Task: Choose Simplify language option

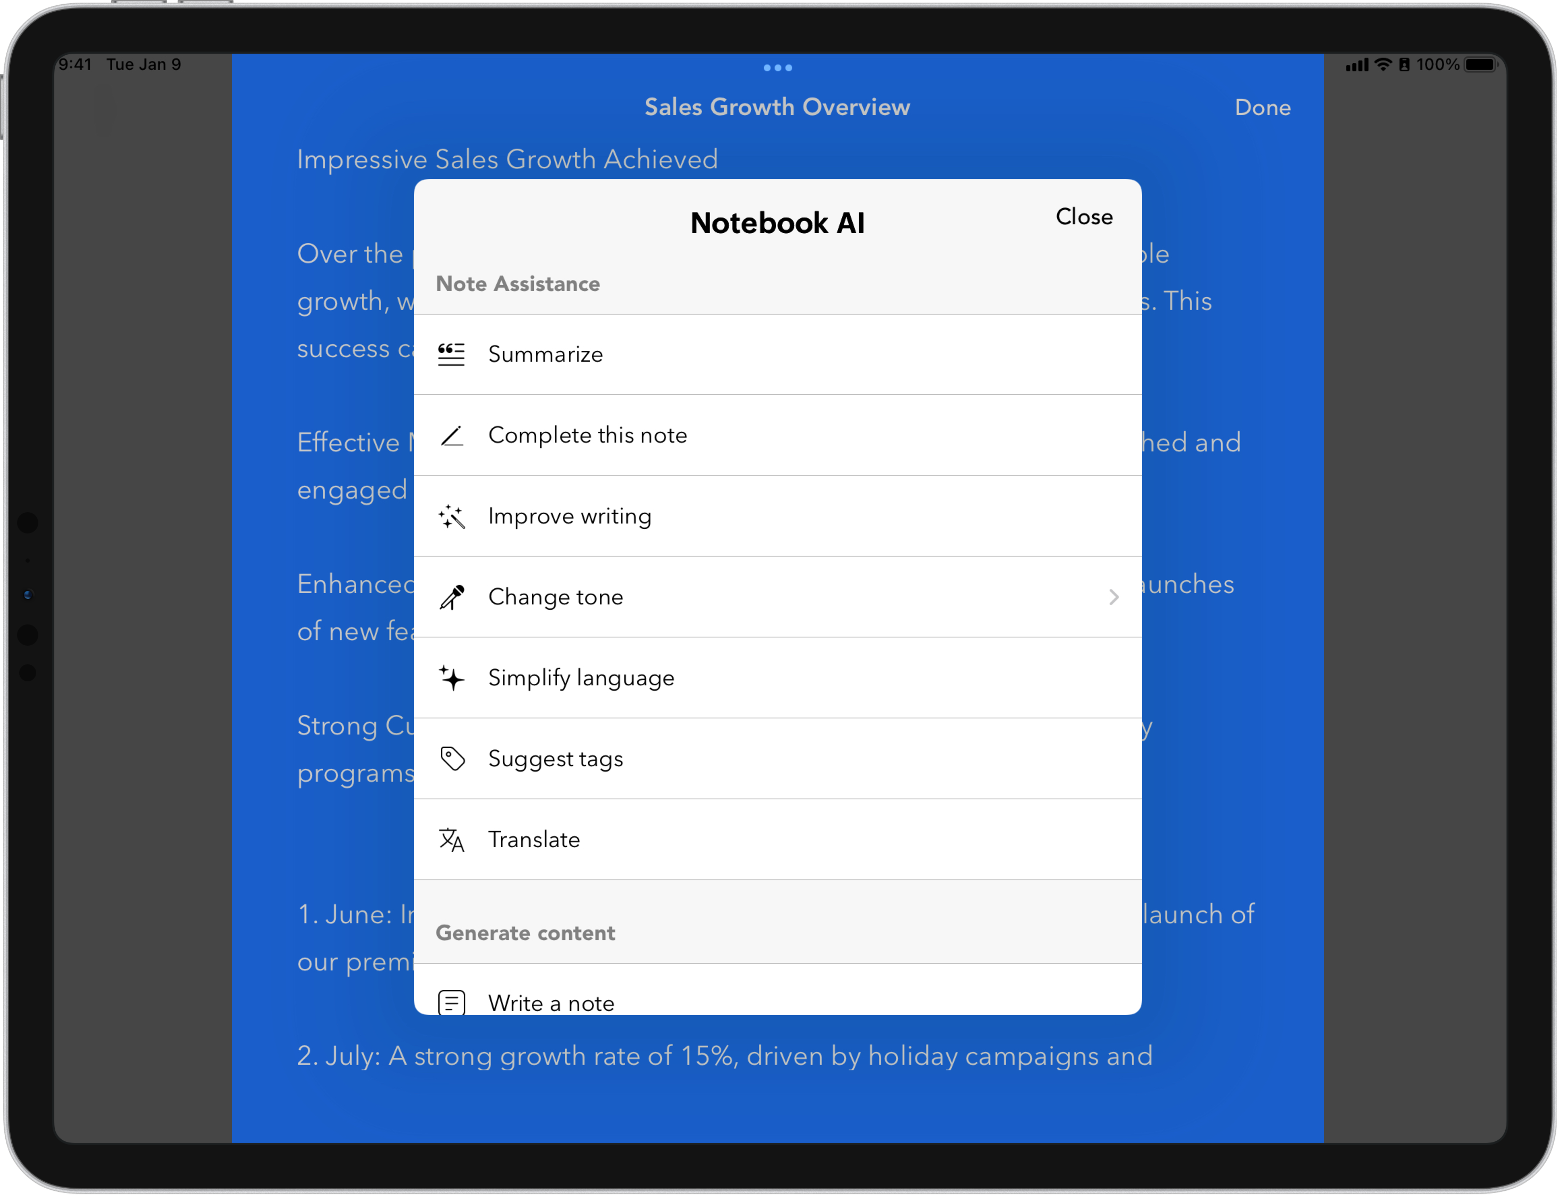Action: tap(581, 678)
